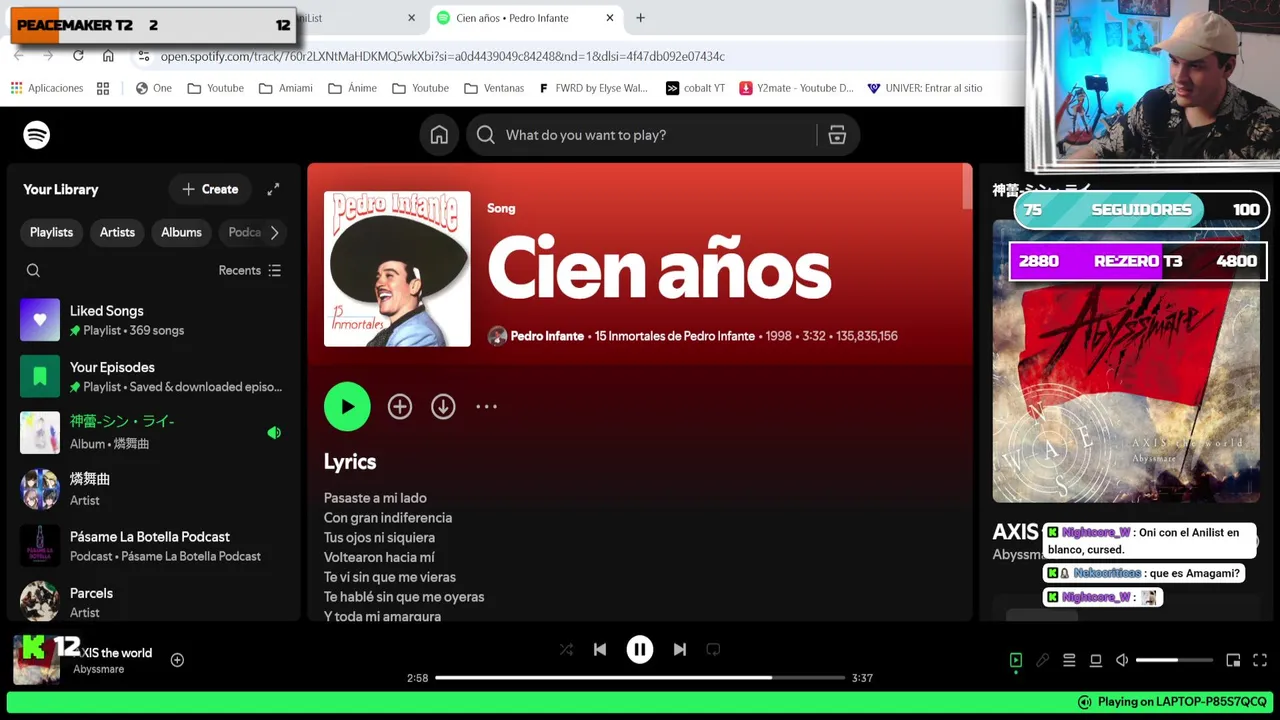Image resolution: width=1280 pixels, height=720 pixels.
Task: Open the Ánime bookmarks folder
Action: tap(353, 88)
